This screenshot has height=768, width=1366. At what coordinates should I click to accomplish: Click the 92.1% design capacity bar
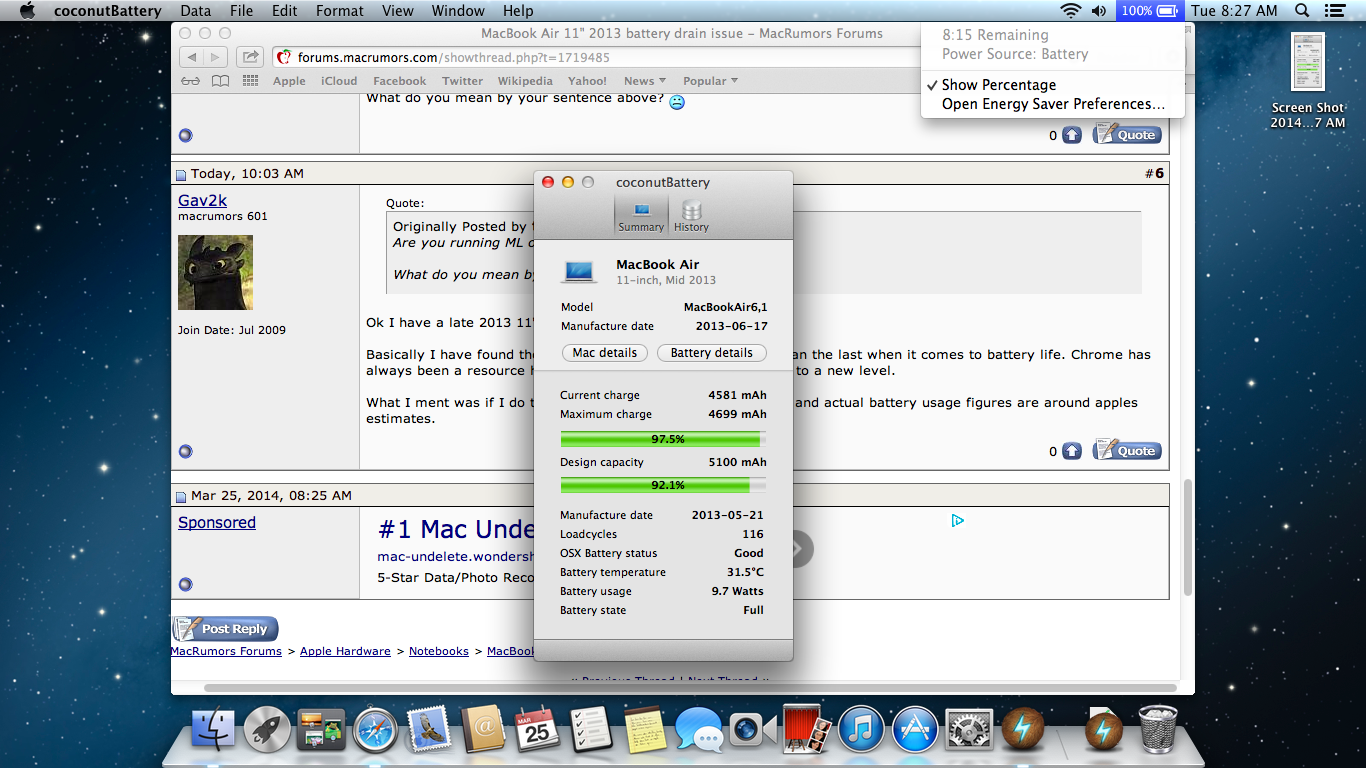point(664,485)
